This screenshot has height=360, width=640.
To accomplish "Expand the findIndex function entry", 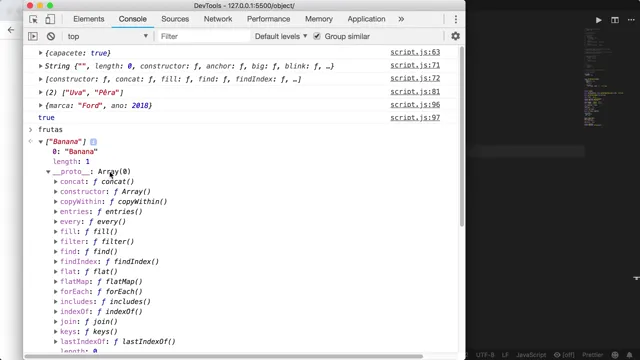I will [x=56, y=262].
